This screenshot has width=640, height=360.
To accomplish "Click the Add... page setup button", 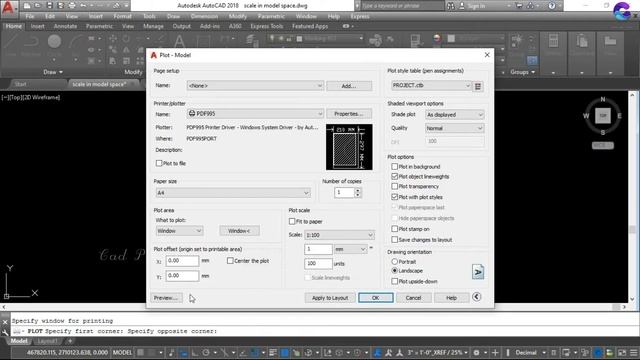I will click(x=349, y=86).
